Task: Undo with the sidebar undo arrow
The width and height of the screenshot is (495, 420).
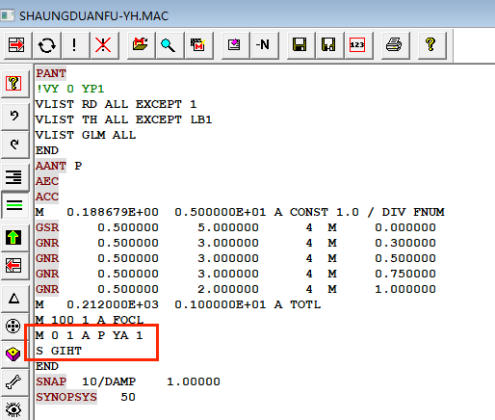Action: point(14,116)
